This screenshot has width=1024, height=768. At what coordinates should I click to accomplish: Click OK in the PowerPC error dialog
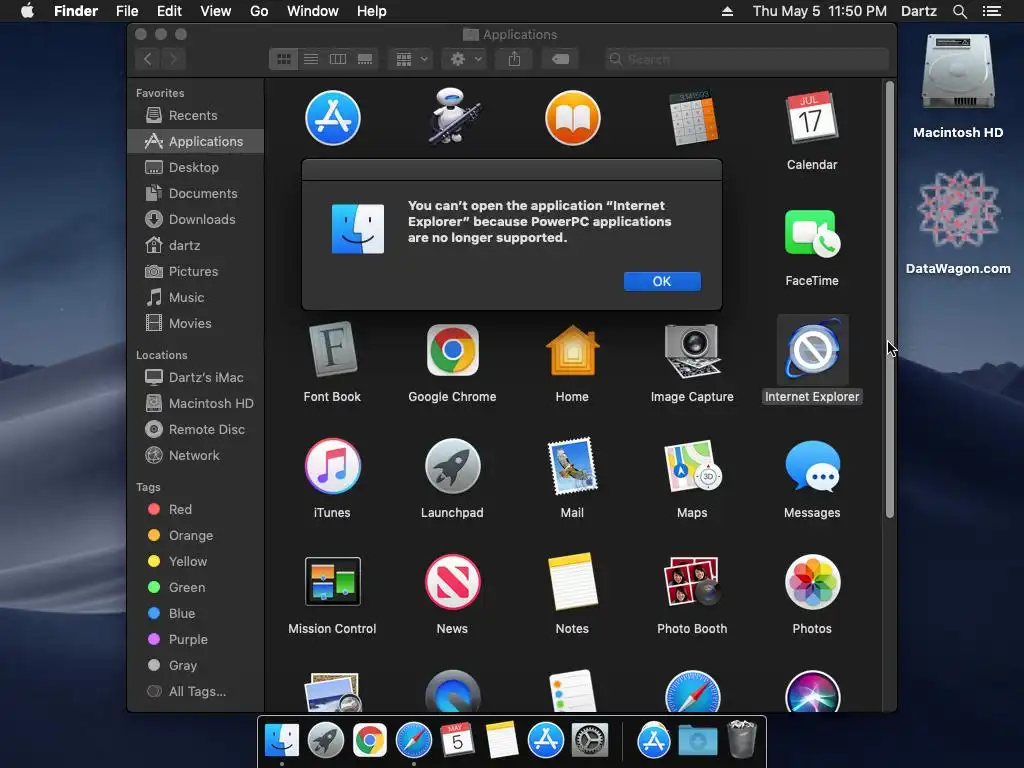point(662,281)
